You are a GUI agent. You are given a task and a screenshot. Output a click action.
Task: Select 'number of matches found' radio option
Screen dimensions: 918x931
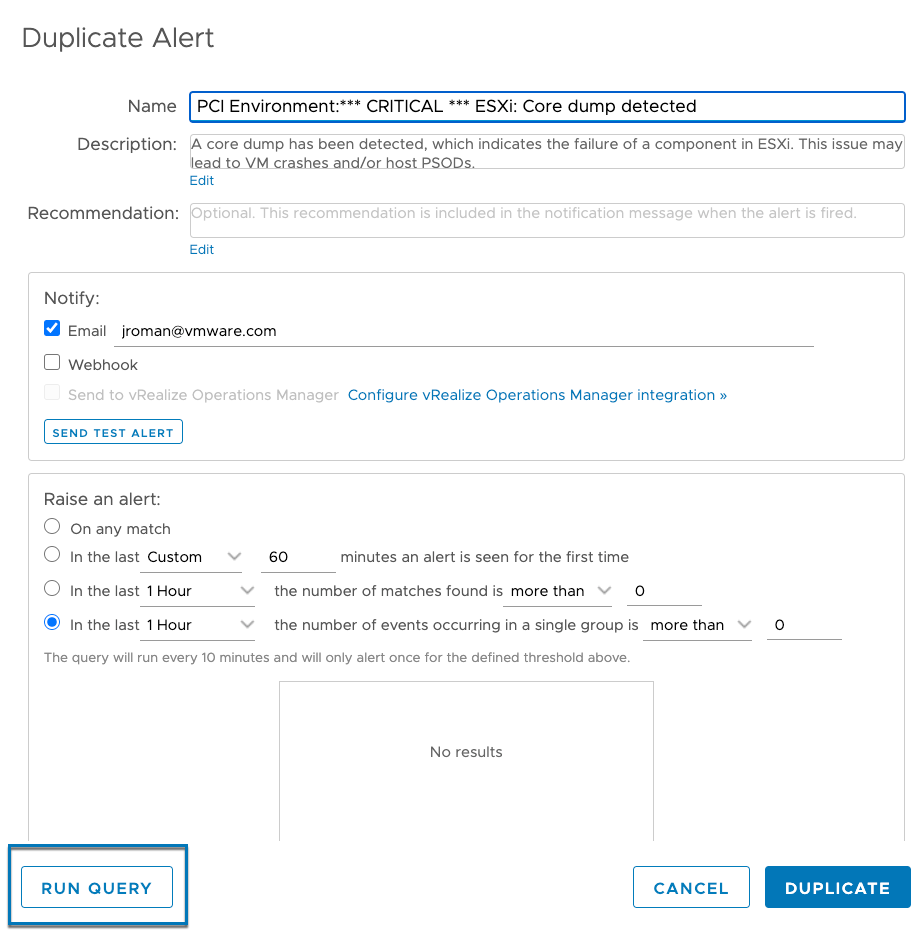point(52,589)
